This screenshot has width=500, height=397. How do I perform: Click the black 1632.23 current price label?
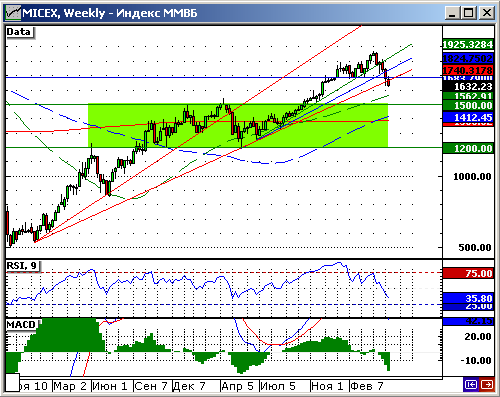(468, 87)
